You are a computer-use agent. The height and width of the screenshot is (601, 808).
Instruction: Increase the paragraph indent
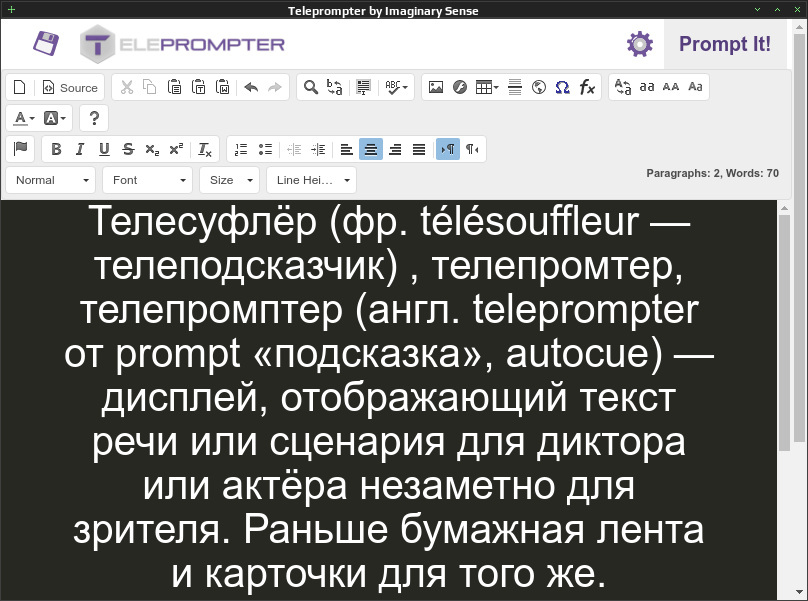pyautogui.click(x=318, y=149)
